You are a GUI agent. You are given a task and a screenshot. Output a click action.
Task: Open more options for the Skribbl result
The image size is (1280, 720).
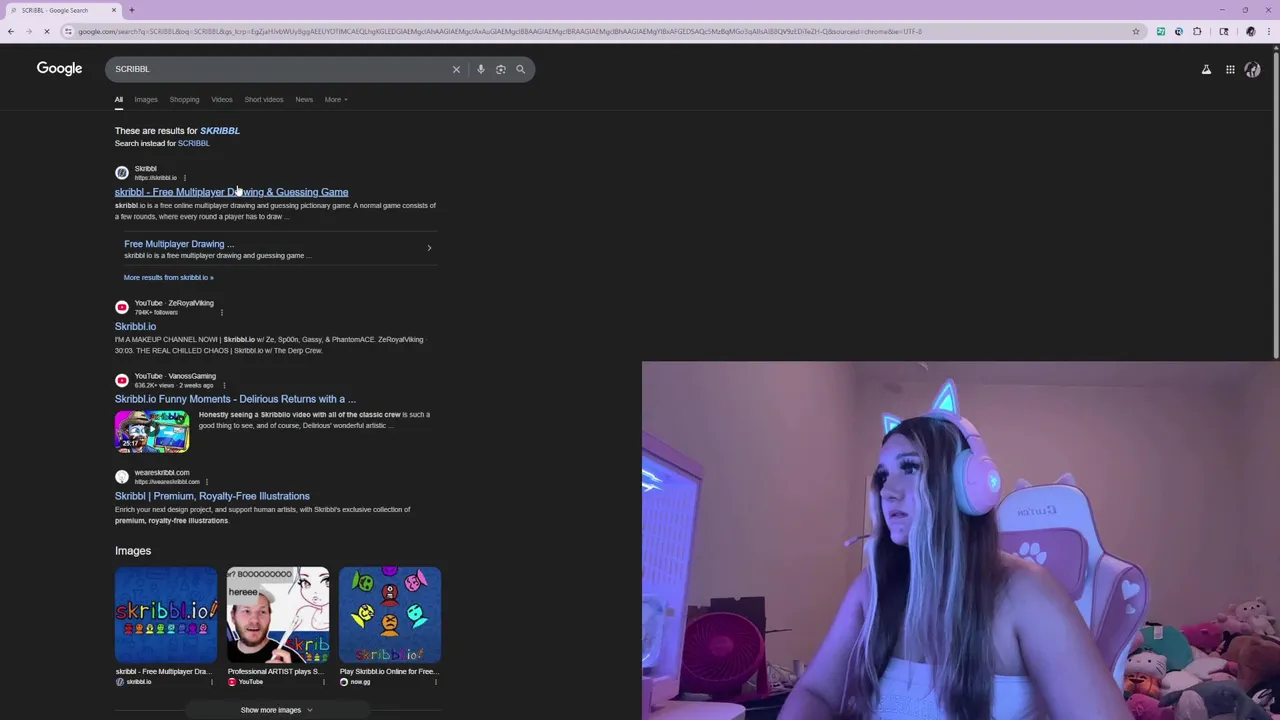pyautogui.click(x=185, y=178)
